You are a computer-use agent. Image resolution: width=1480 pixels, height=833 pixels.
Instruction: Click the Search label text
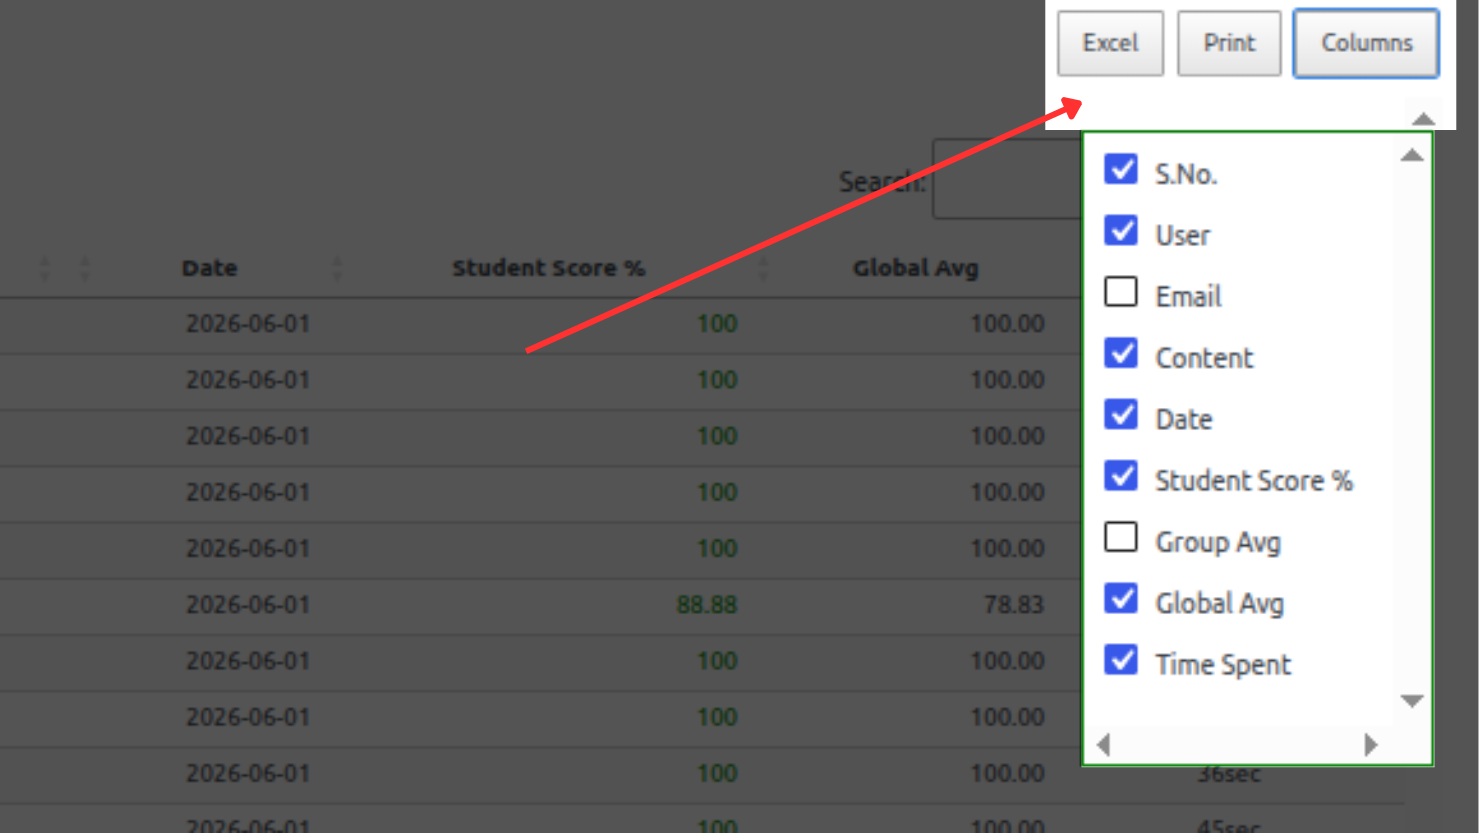coord(882,182)
